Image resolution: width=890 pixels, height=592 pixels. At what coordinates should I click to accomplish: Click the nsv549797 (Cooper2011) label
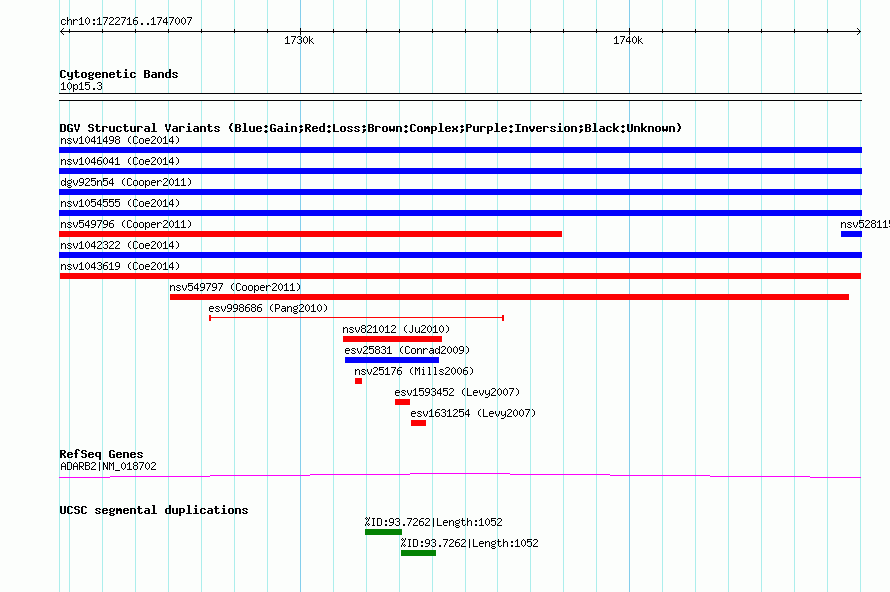click(x=235, y=287)
